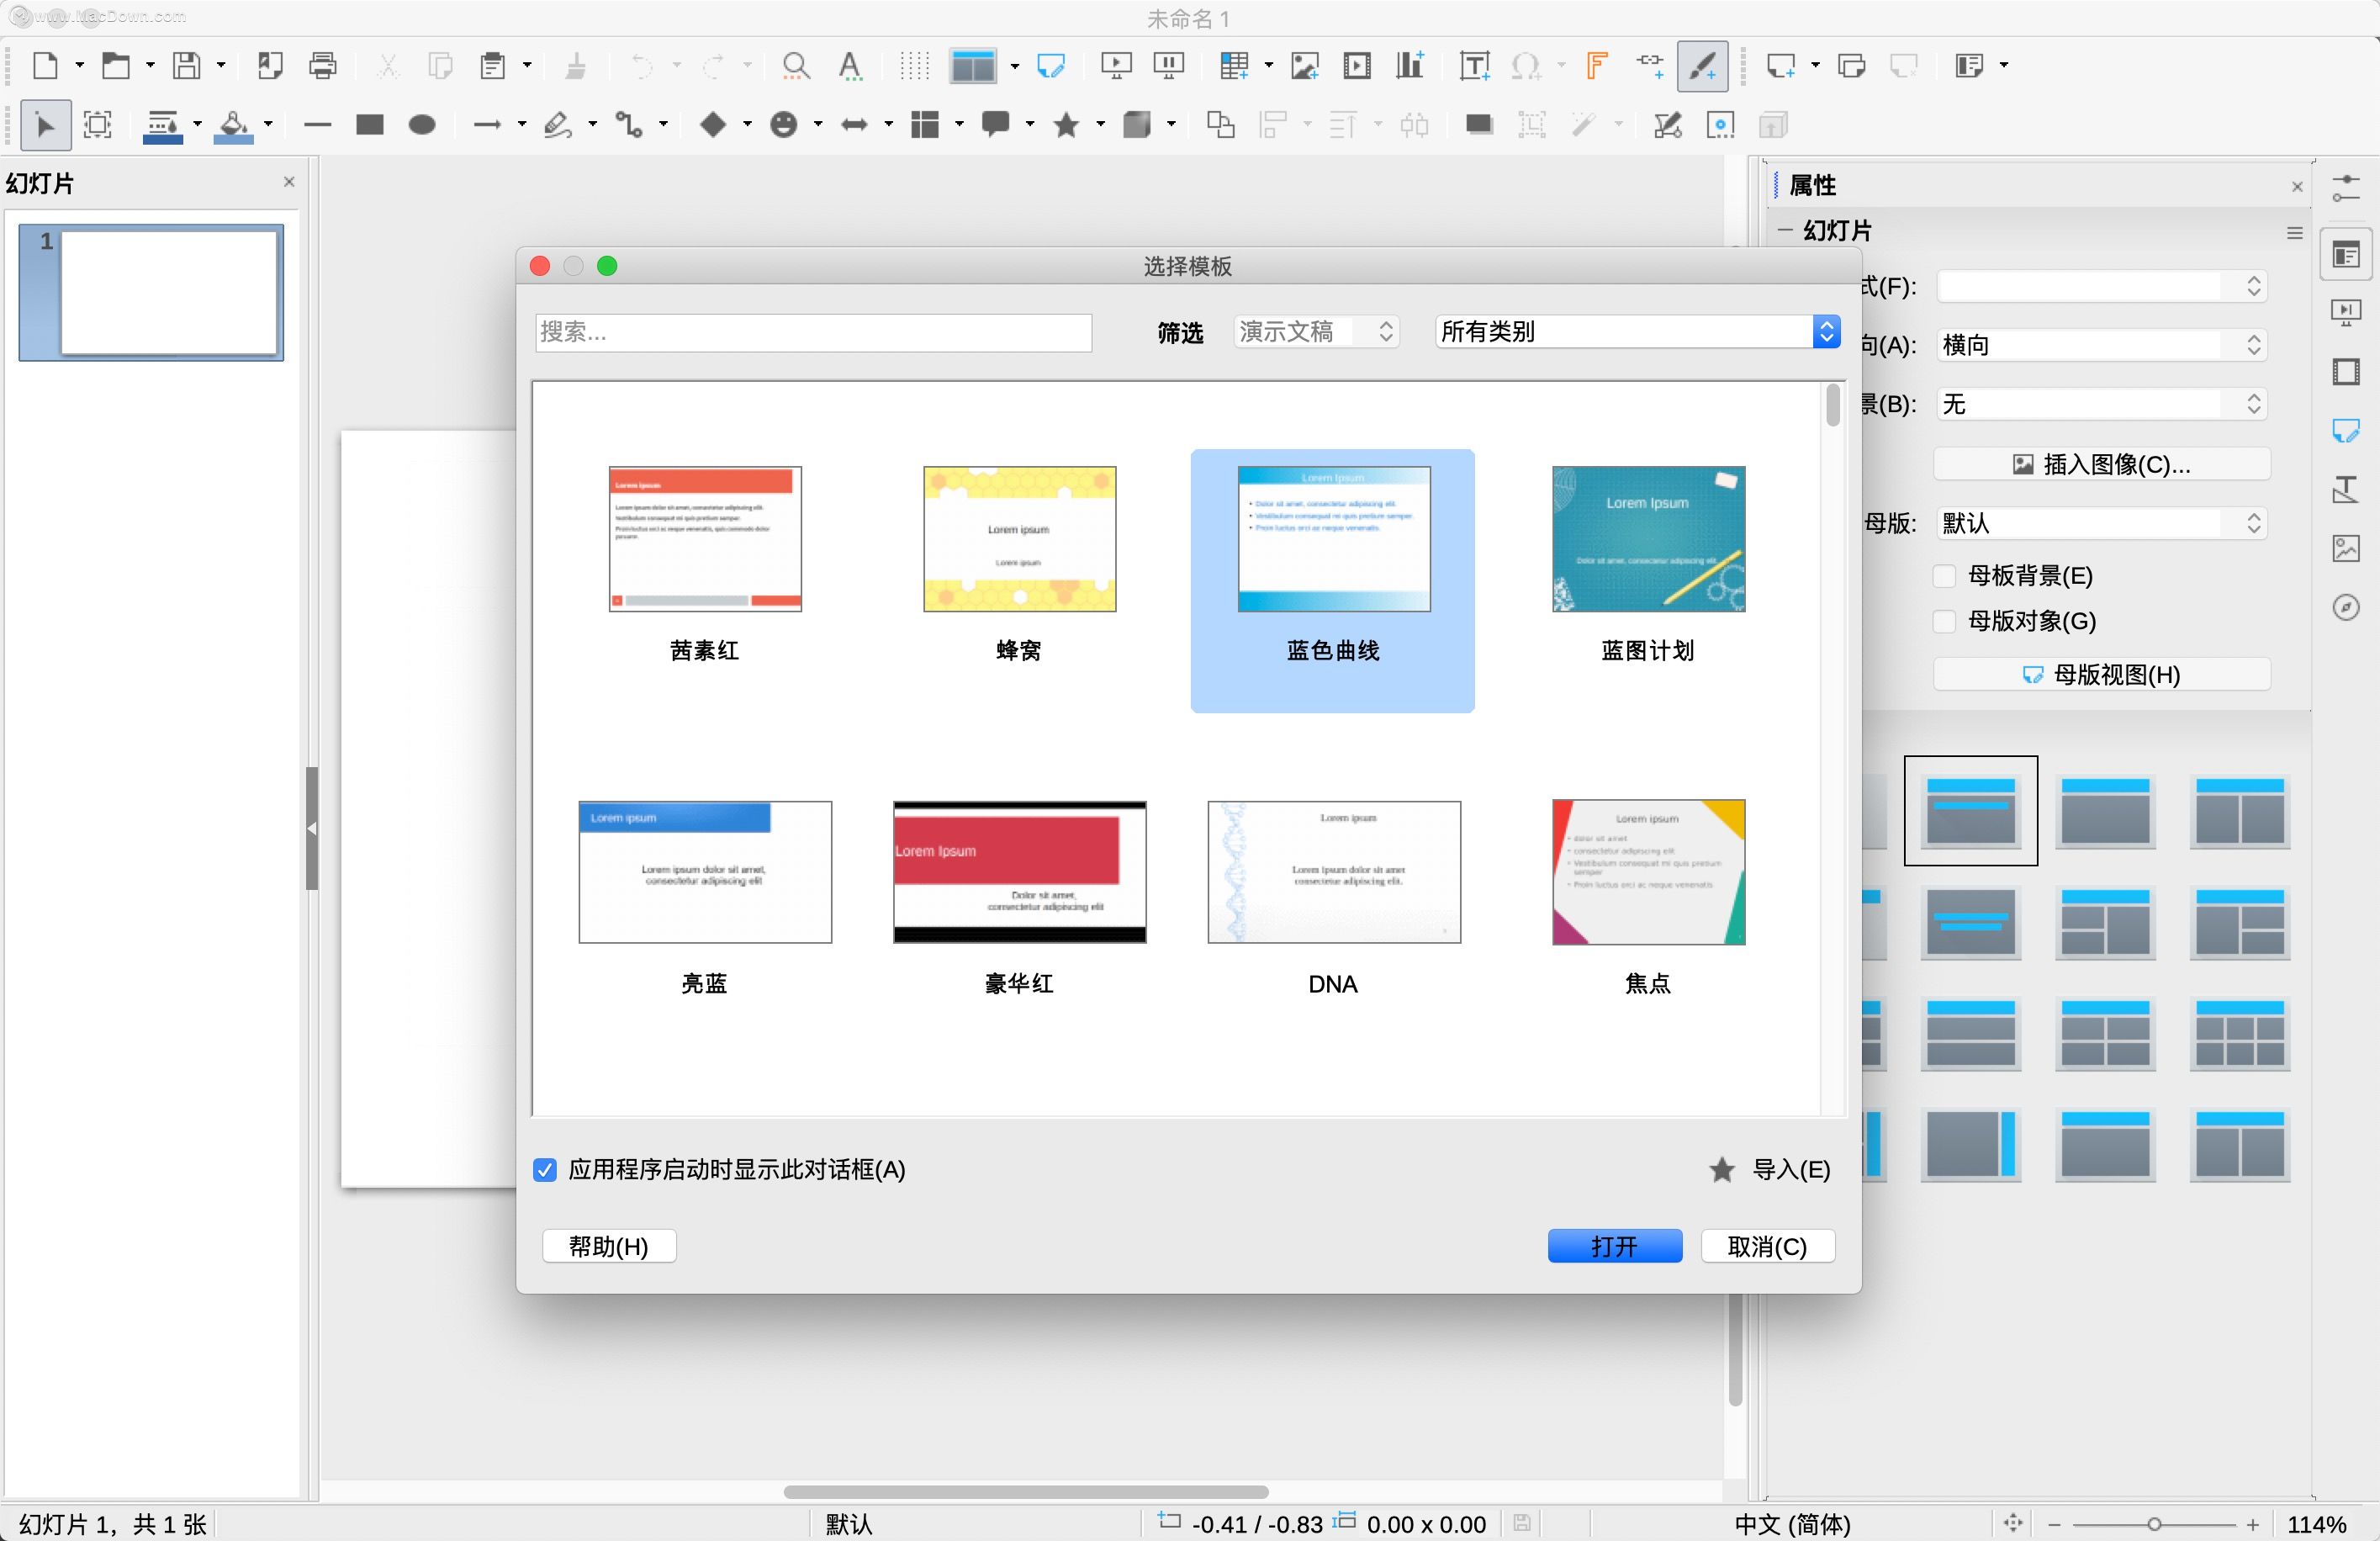Screen dimensions: 2380x1541
Task: Click the New Slide icon
Action: (1780, 66)
